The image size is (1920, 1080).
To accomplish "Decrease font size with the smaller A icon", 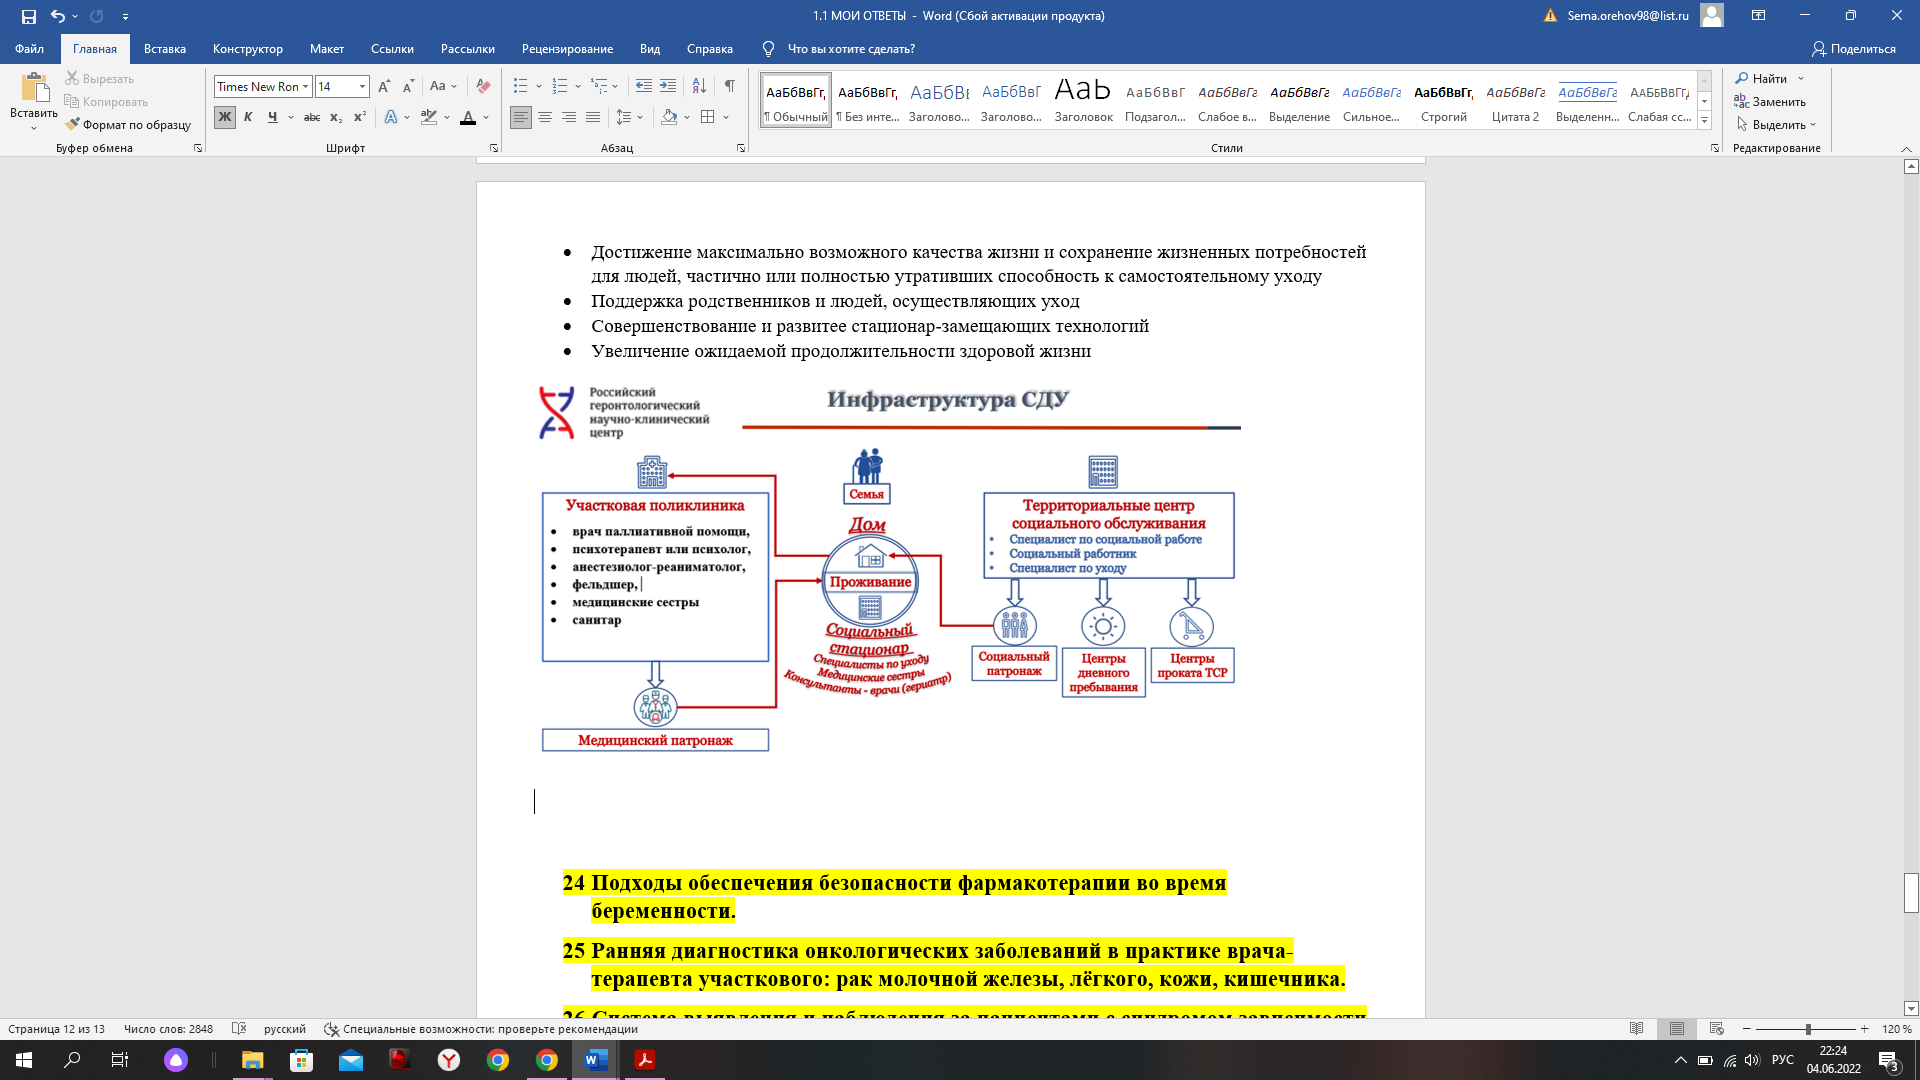I will pos(408,87).
